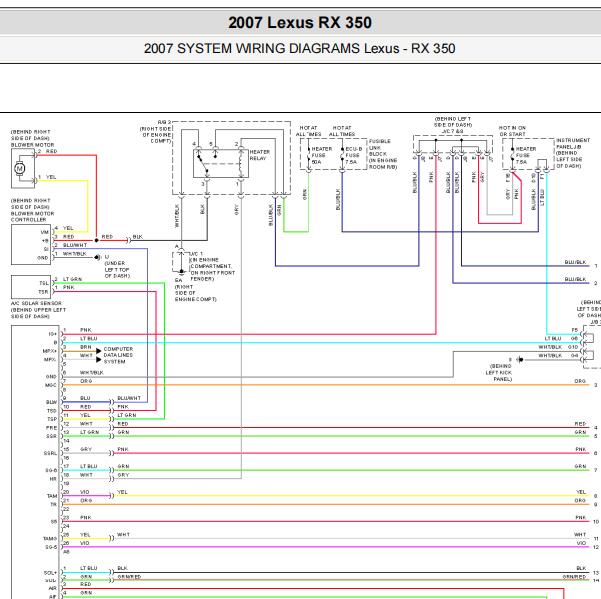Viewport: 601px width, 599px height.
Task: Click upper arrow pointing to COMPUTER DATA LINES
Action: click(x=99, y=351)
